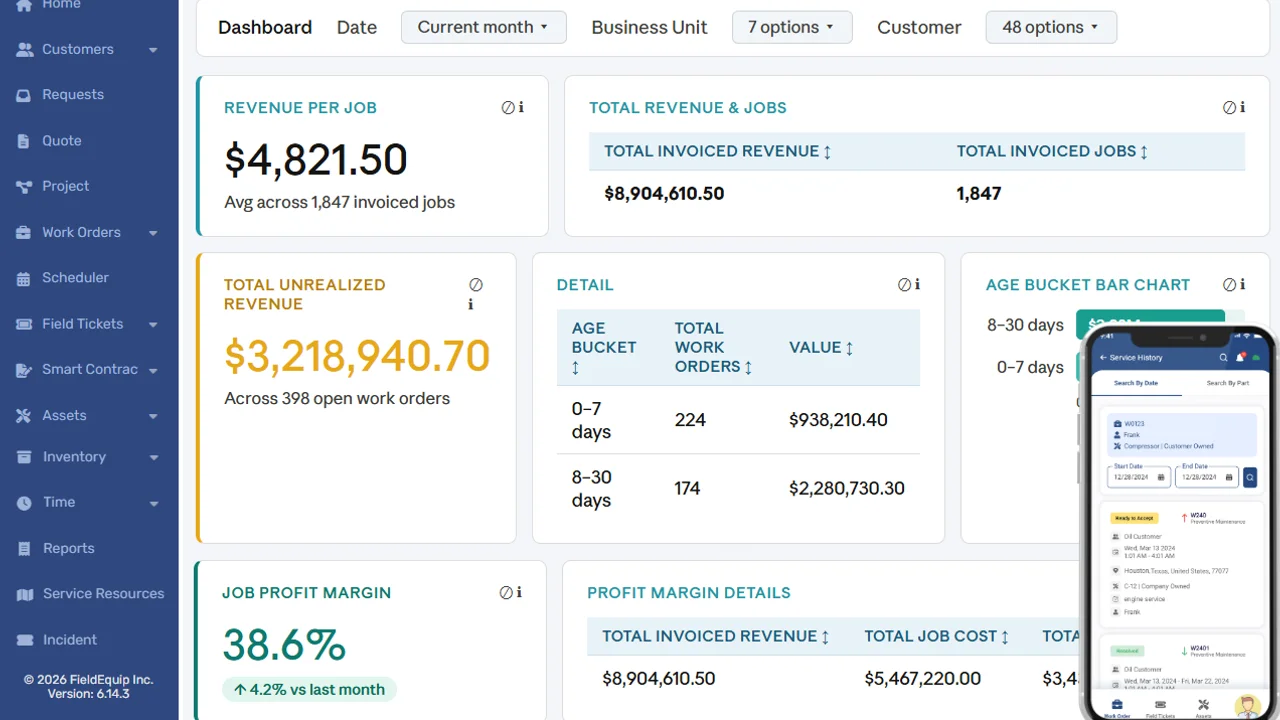Tap the notification bell in phone header
The image size is (1280, 720).
pyautogui.click(x=1241, y=357)
